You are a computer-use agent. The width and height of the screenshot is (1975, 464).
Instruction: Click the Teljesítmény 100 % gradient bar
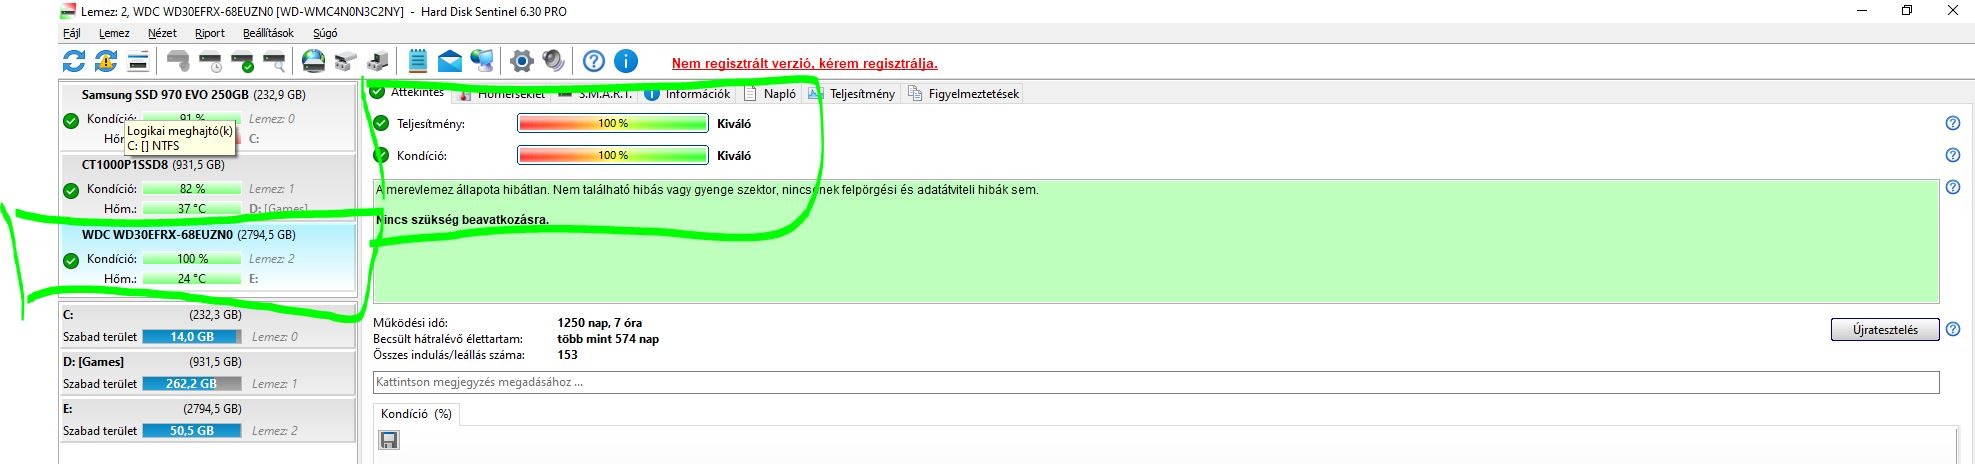(613, 124)
